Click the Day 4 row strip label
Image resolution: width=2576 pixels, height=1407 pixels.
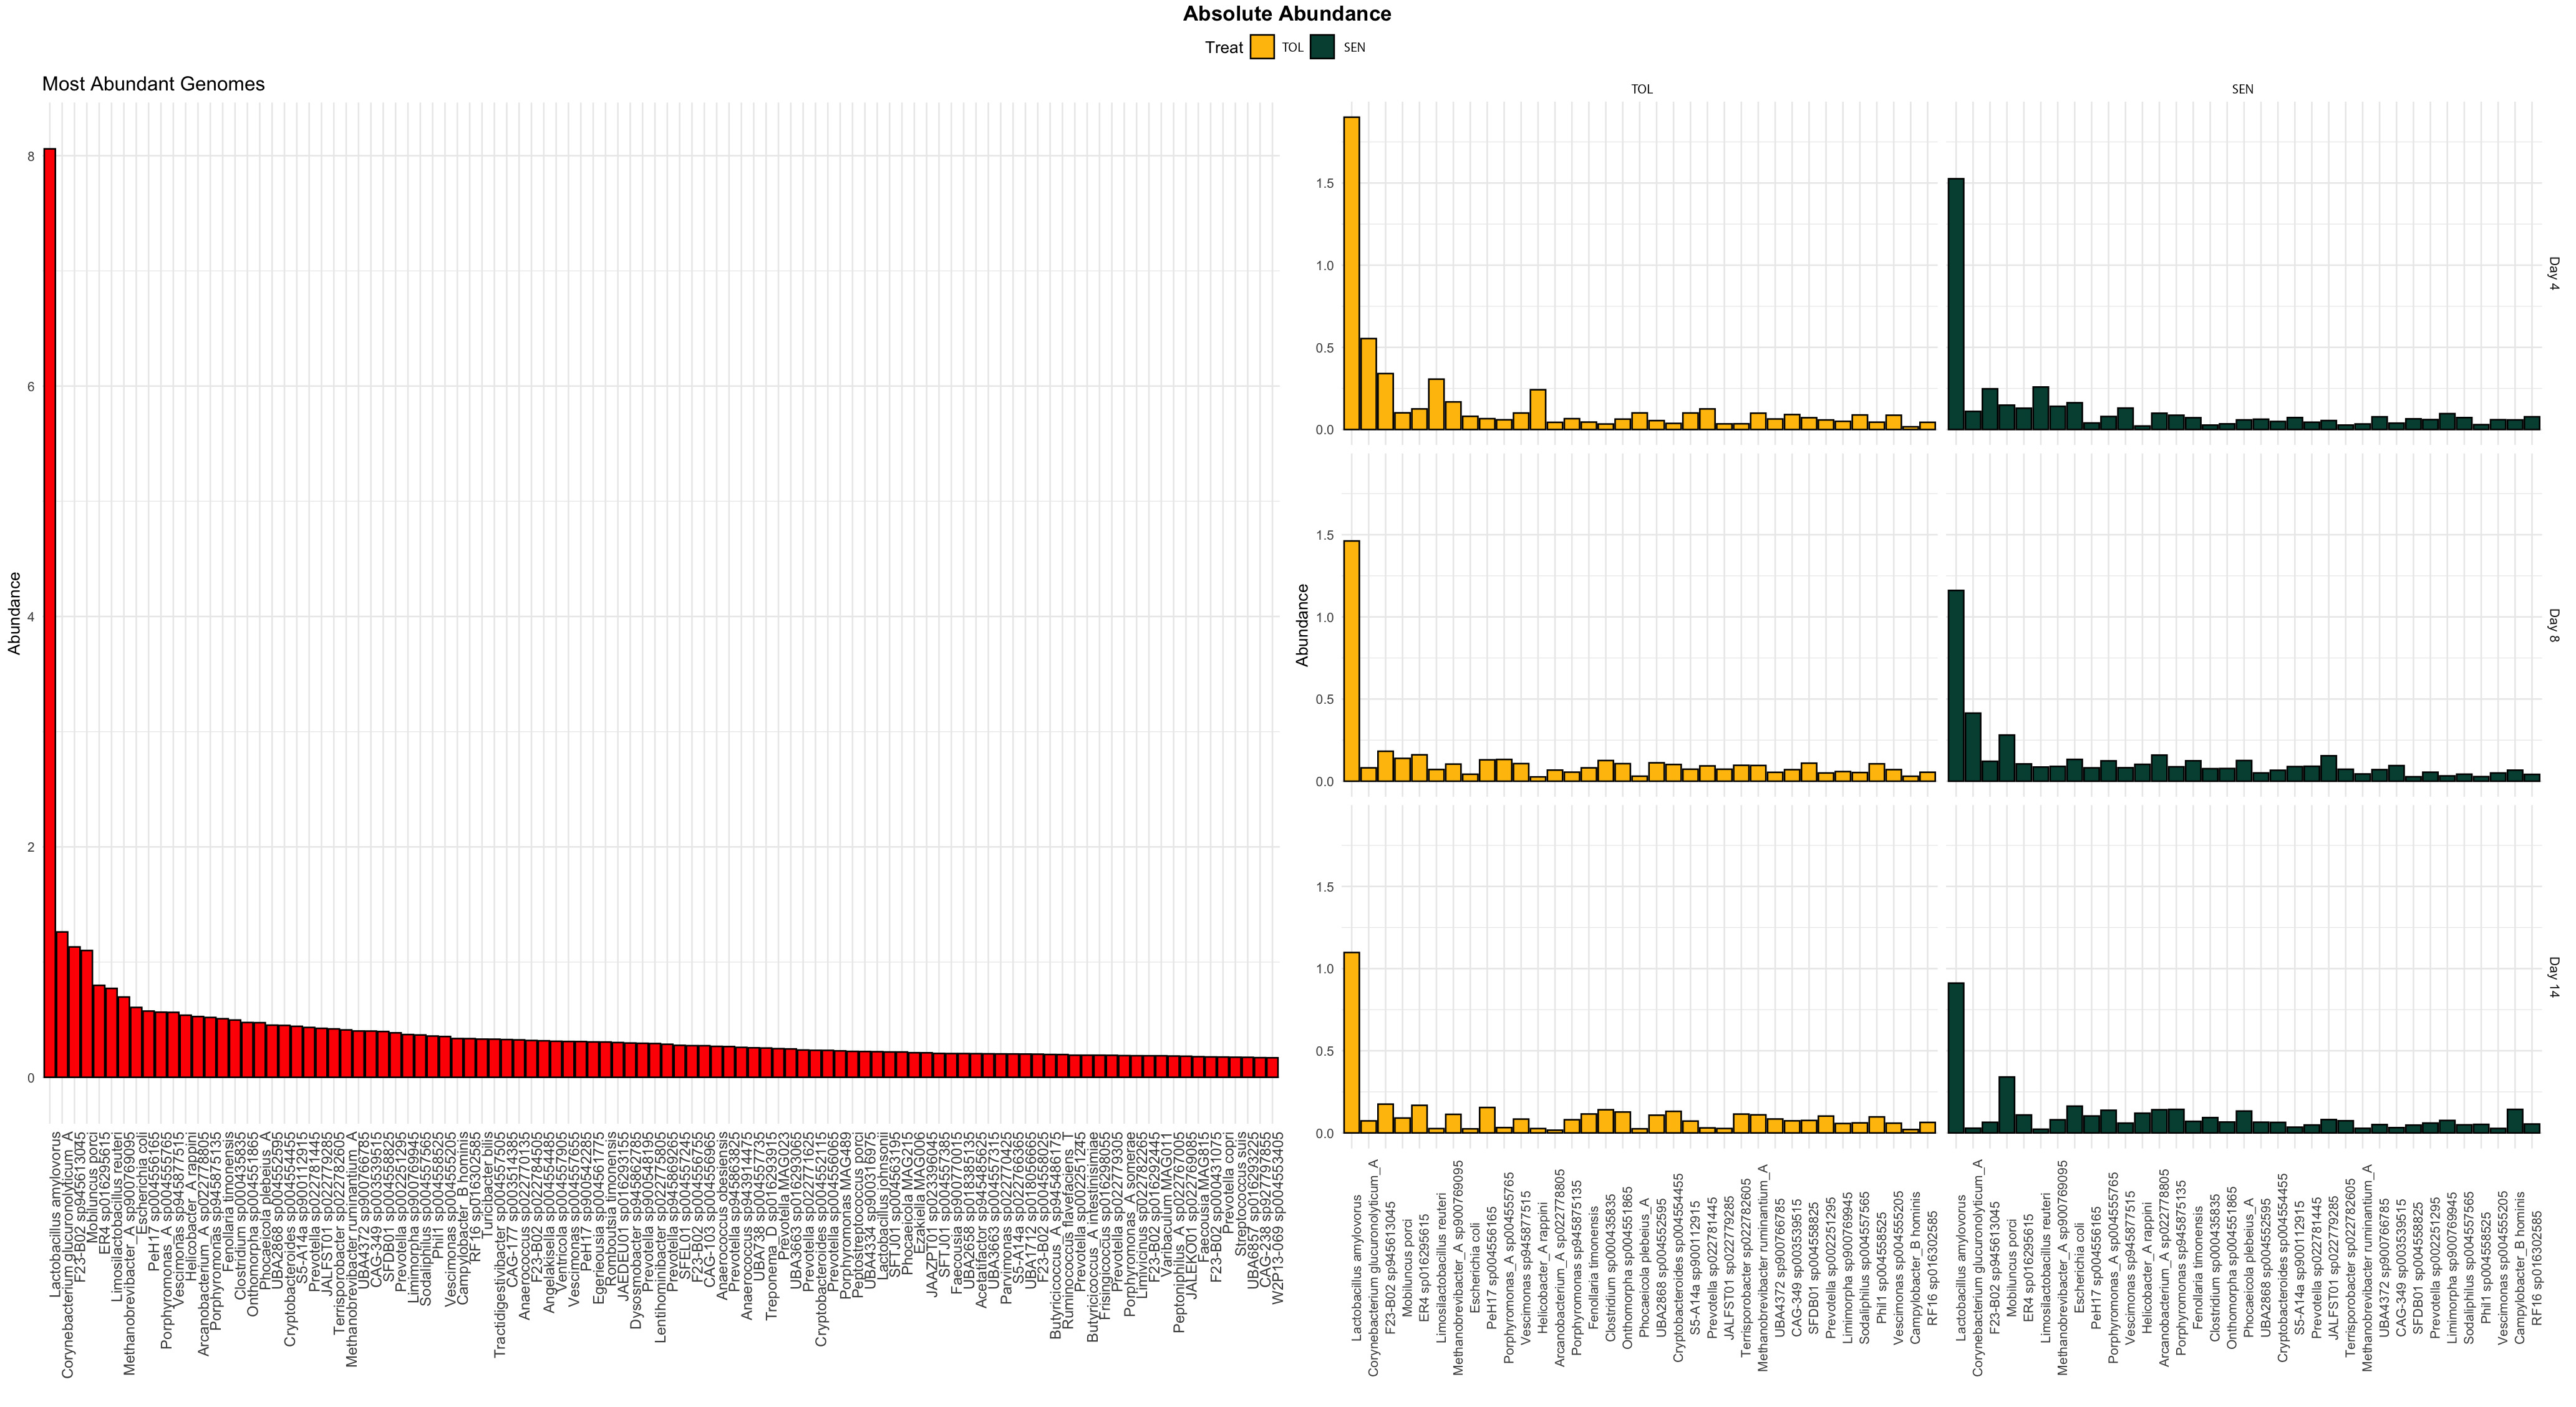pos(2553,273)
